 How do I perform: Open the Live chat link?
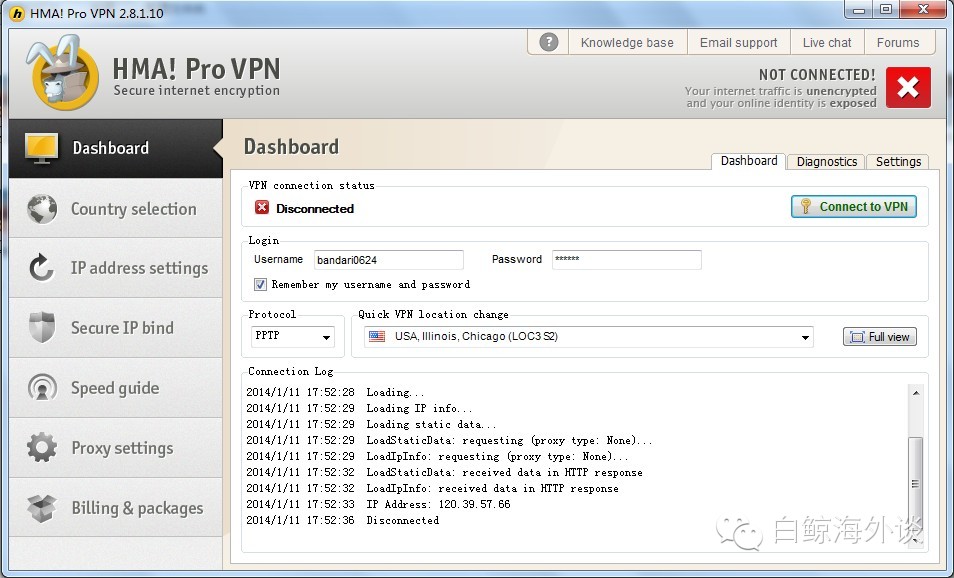(827, 43)
